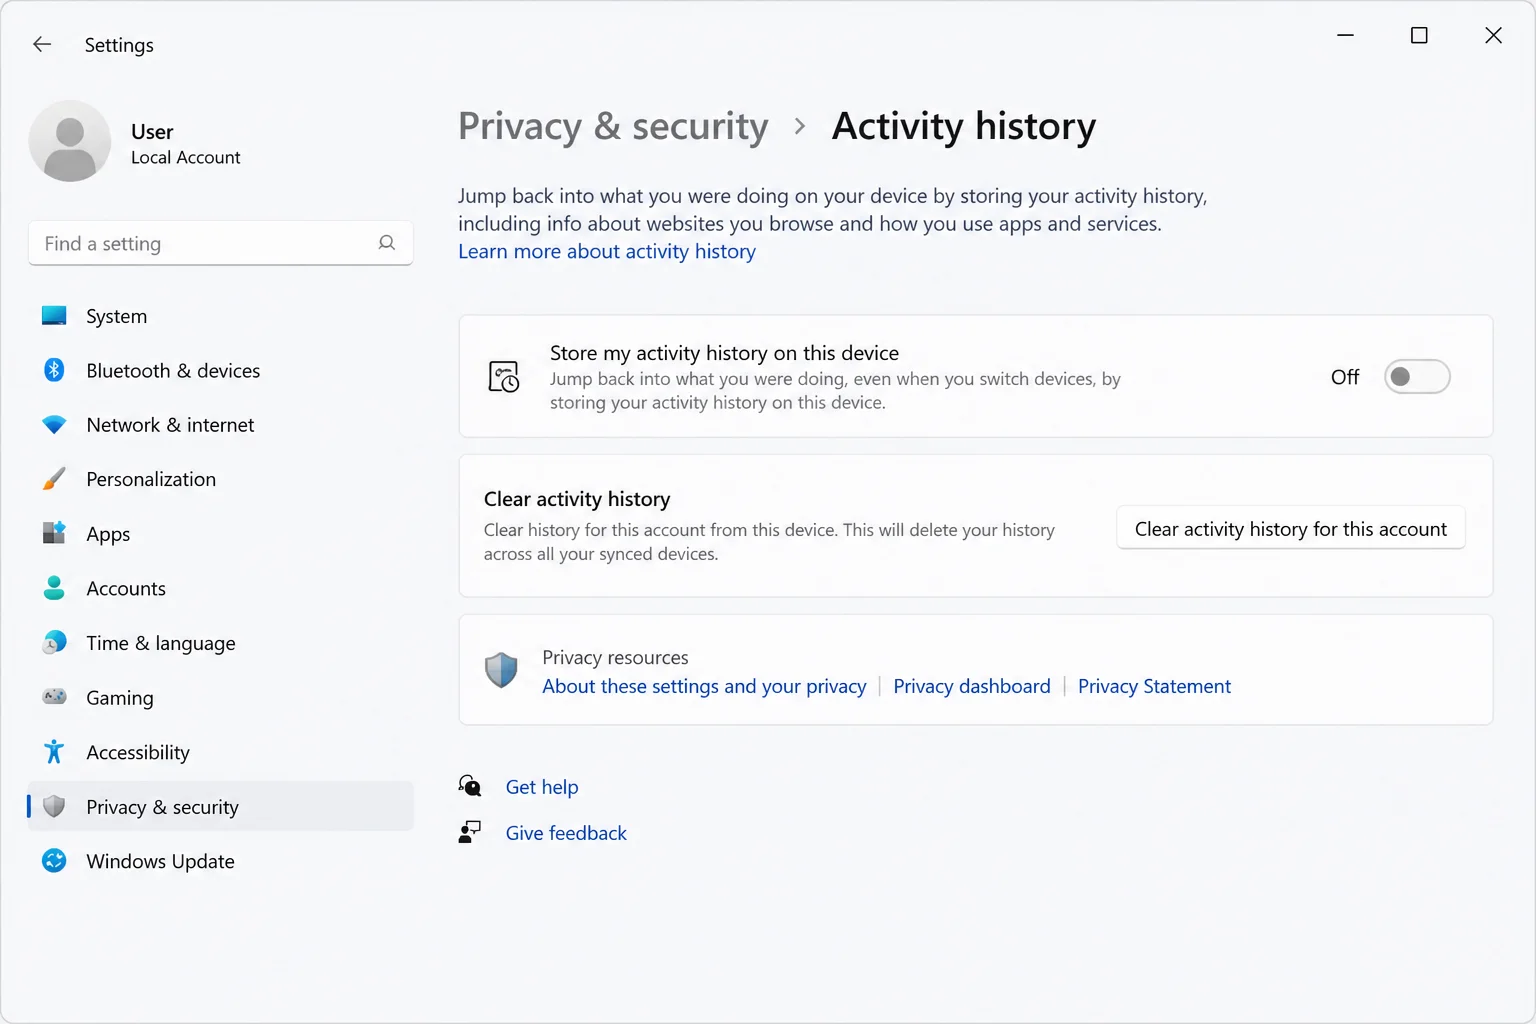This screenshot has height=1024, width=1536.
Task: Click the System monitor icon
Action: [x=54, y=316]
